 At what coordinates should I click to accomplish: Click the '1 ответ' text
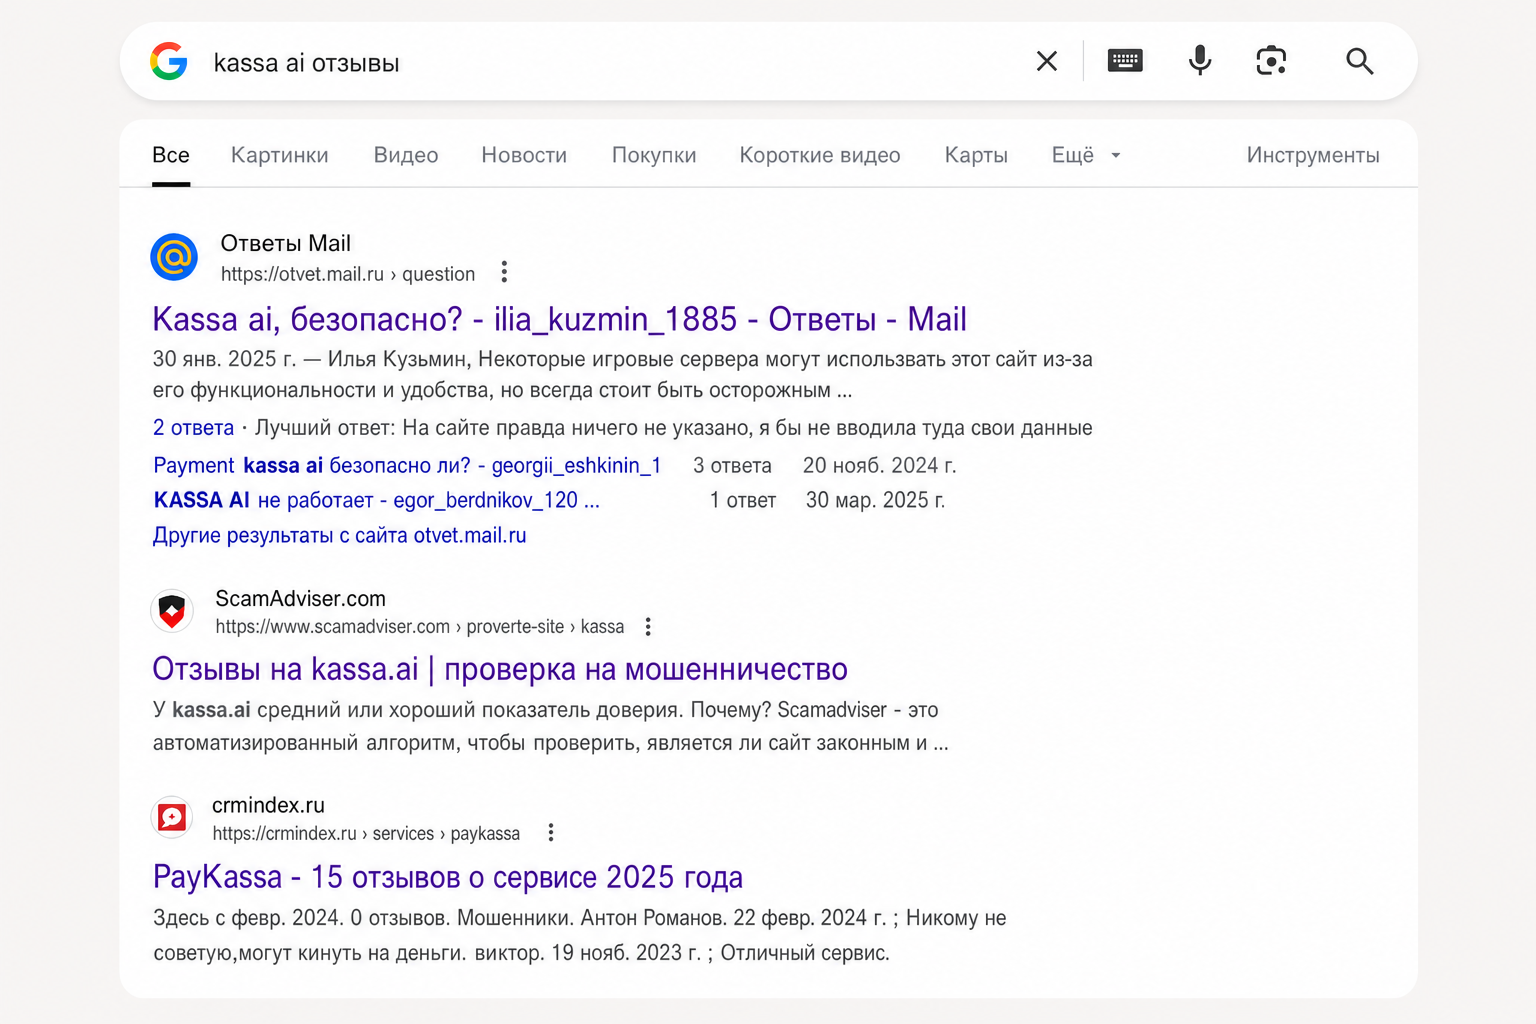[743, 500]
